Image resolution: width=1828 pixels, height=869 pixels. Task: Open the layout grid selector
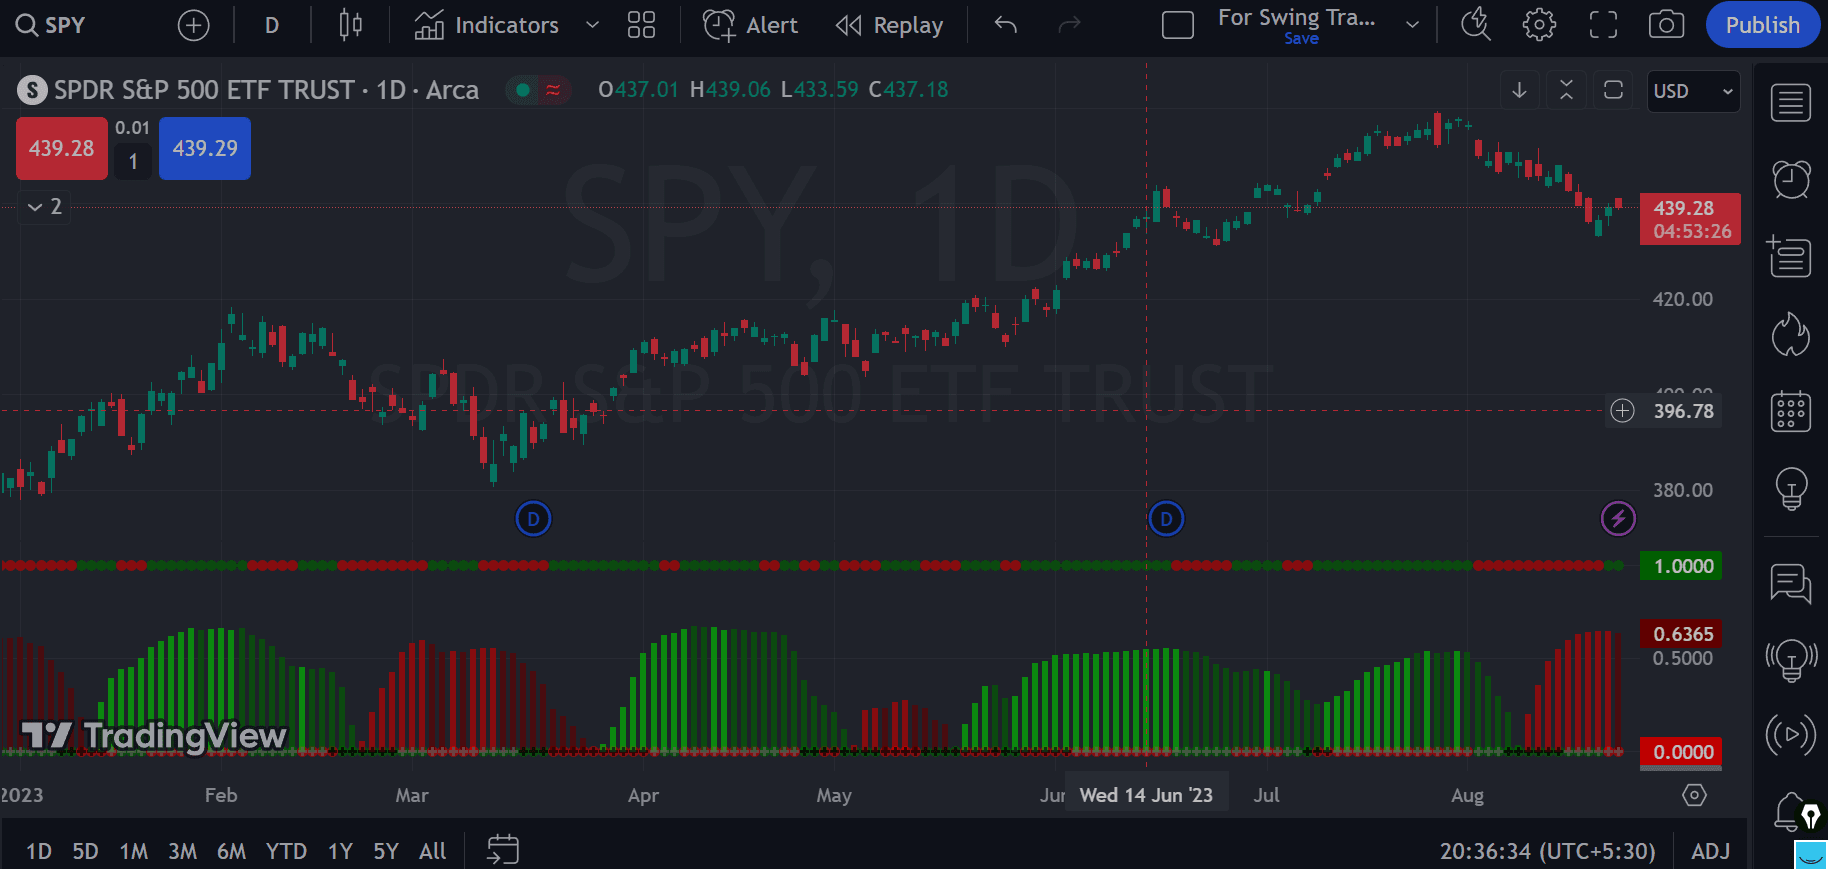(641, 25)
